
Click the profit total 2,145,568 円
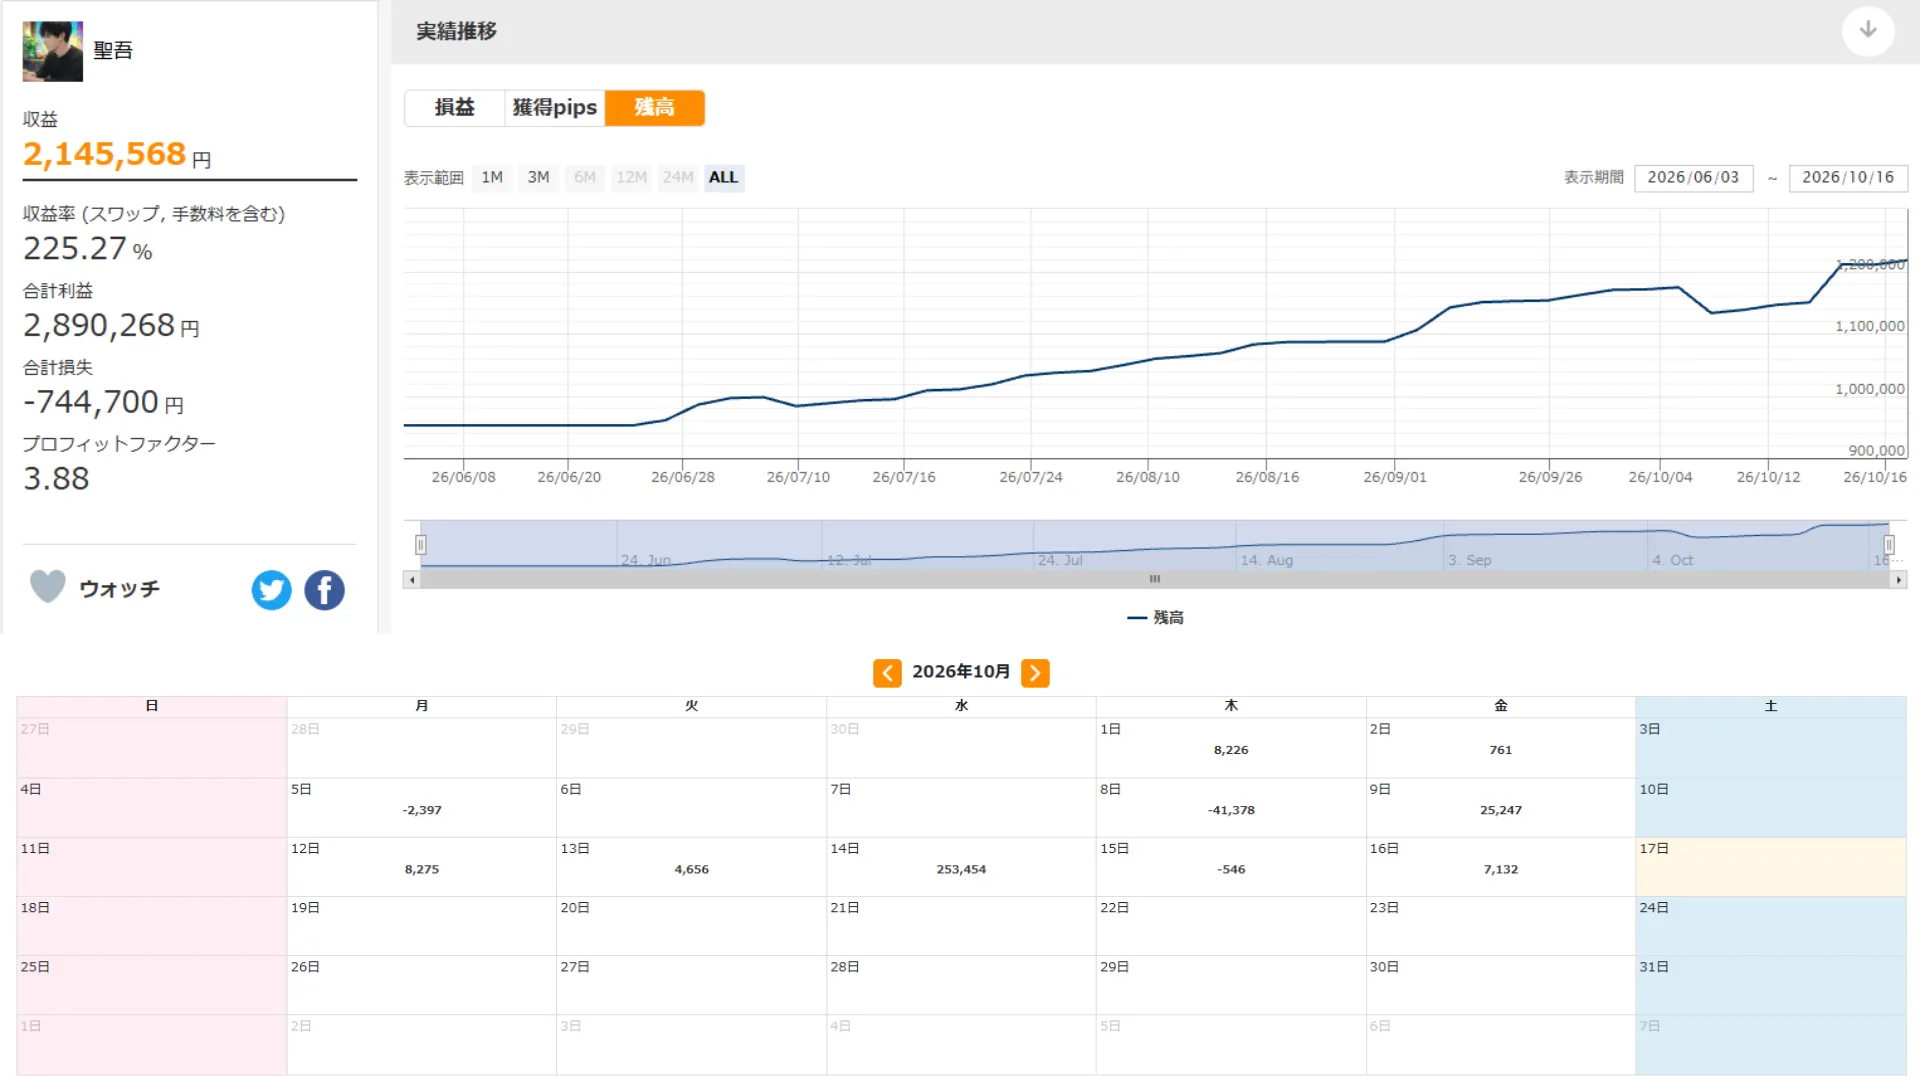click(x=117, y=155)
